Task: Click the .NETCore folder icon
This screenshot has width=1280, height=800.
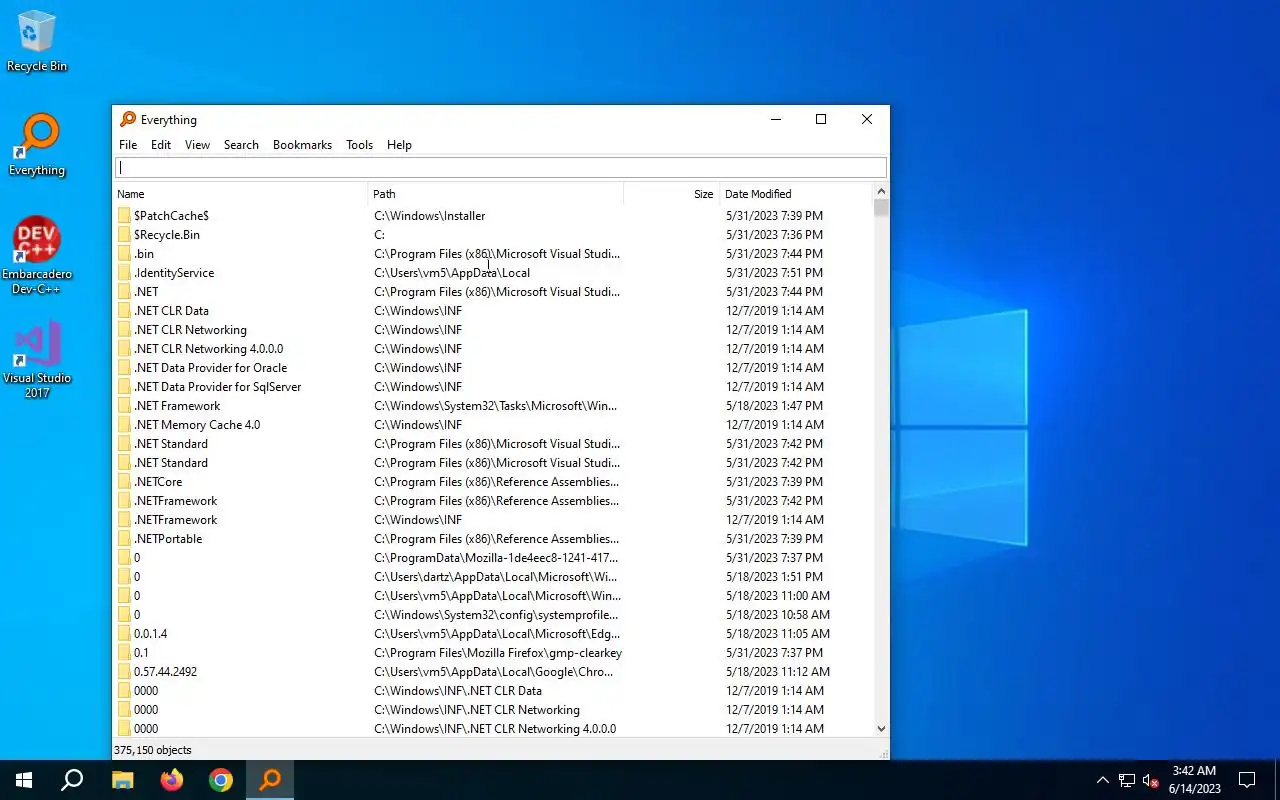Action: [x=124, y=482]
